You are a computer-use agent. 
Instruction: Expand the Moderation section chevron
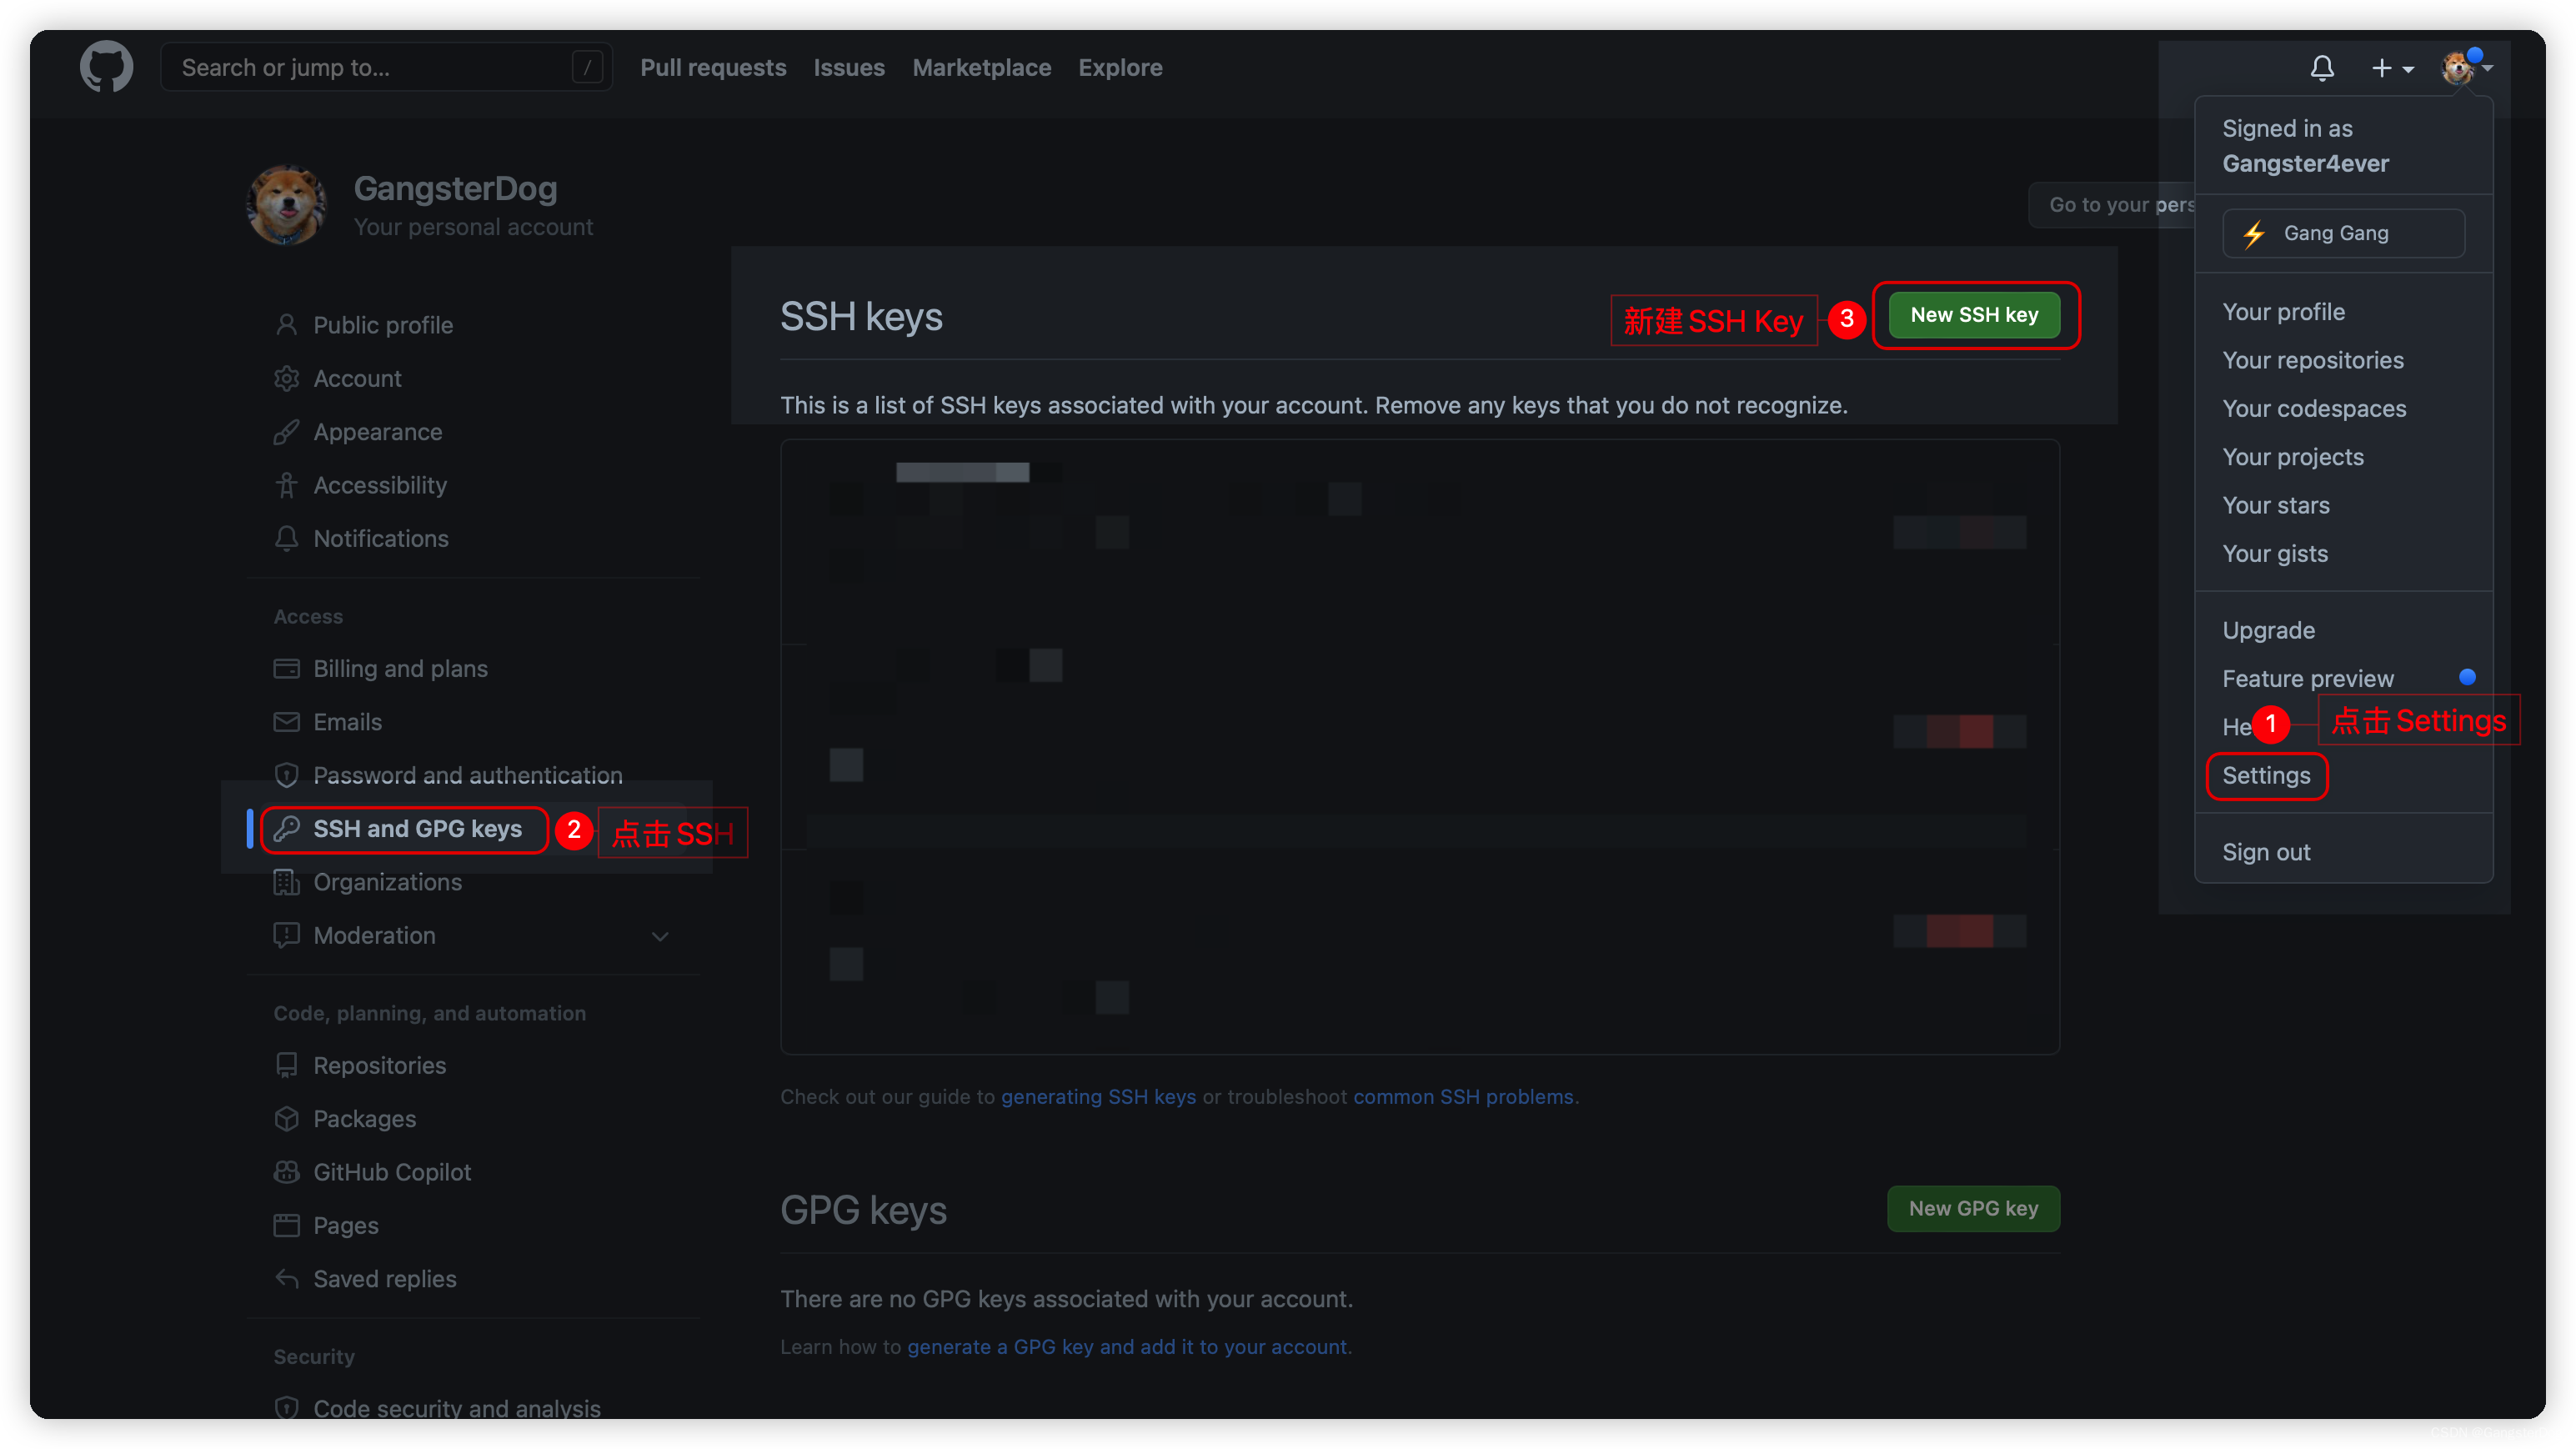(660, 936)
